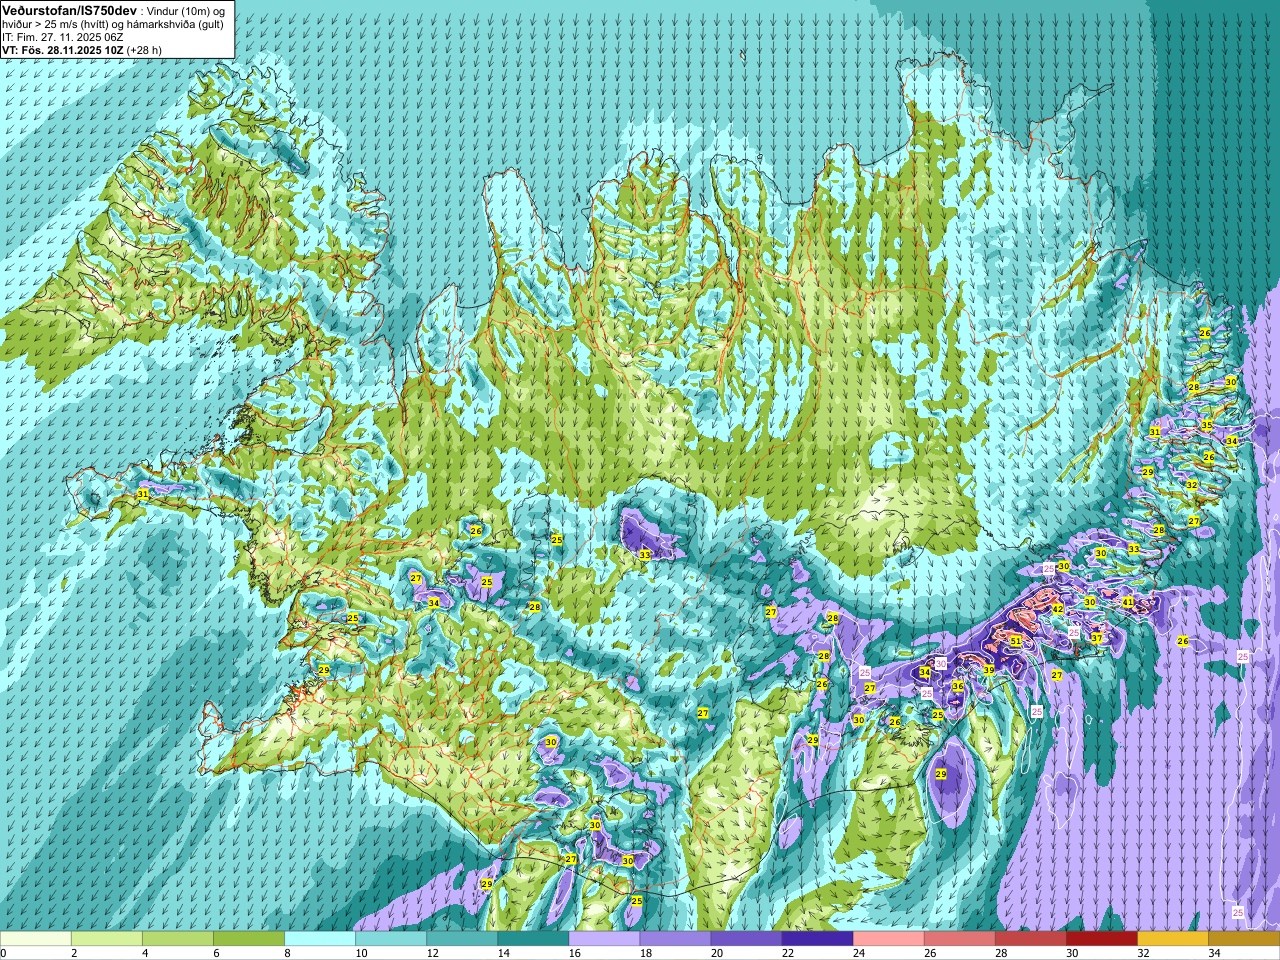The image size is (1280, 960).
Task: Click the '12' tick label on the color scale
Action: tap(432, 953)
